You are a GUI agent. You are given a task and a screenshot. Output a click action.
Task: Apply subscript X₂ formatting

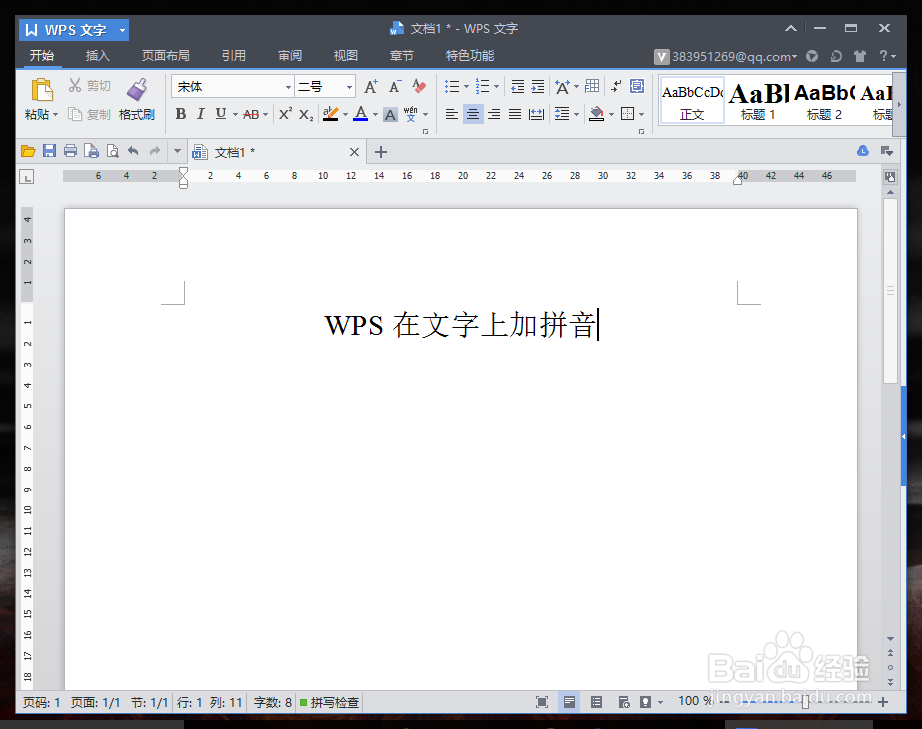click(306, 114)
